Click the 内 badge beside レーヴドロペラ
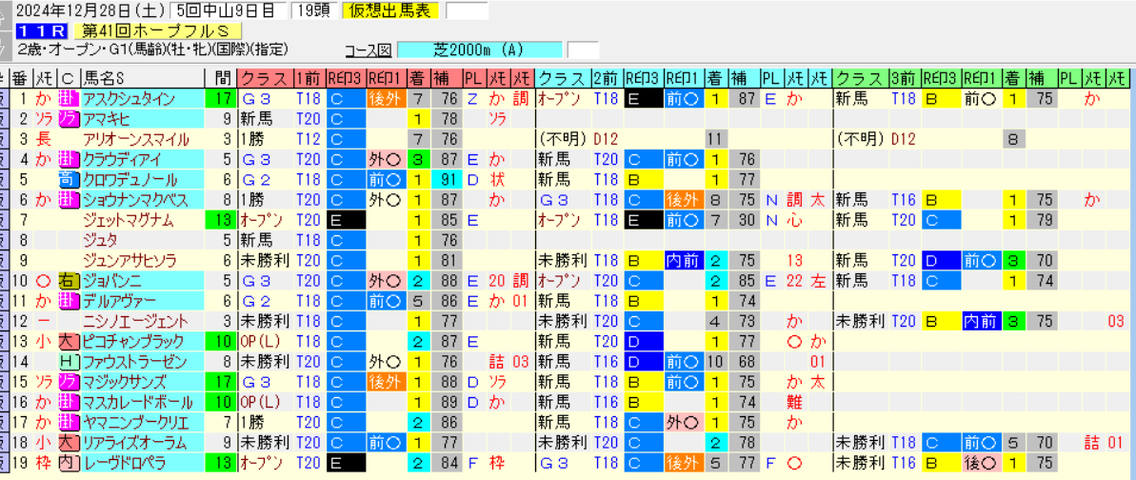1136x480 pixels. point(70,463)
